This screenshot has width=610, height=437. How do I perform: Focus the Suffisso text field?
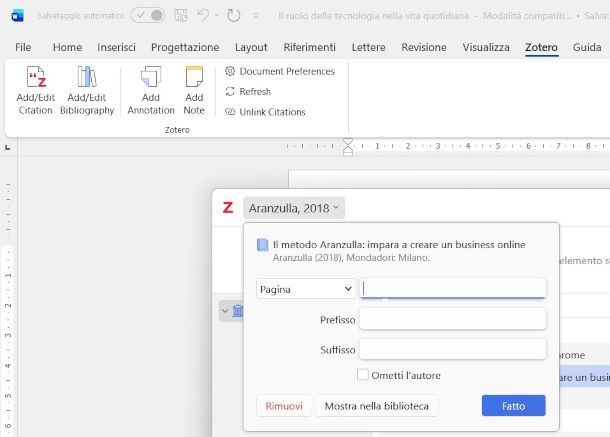(452, 349)
